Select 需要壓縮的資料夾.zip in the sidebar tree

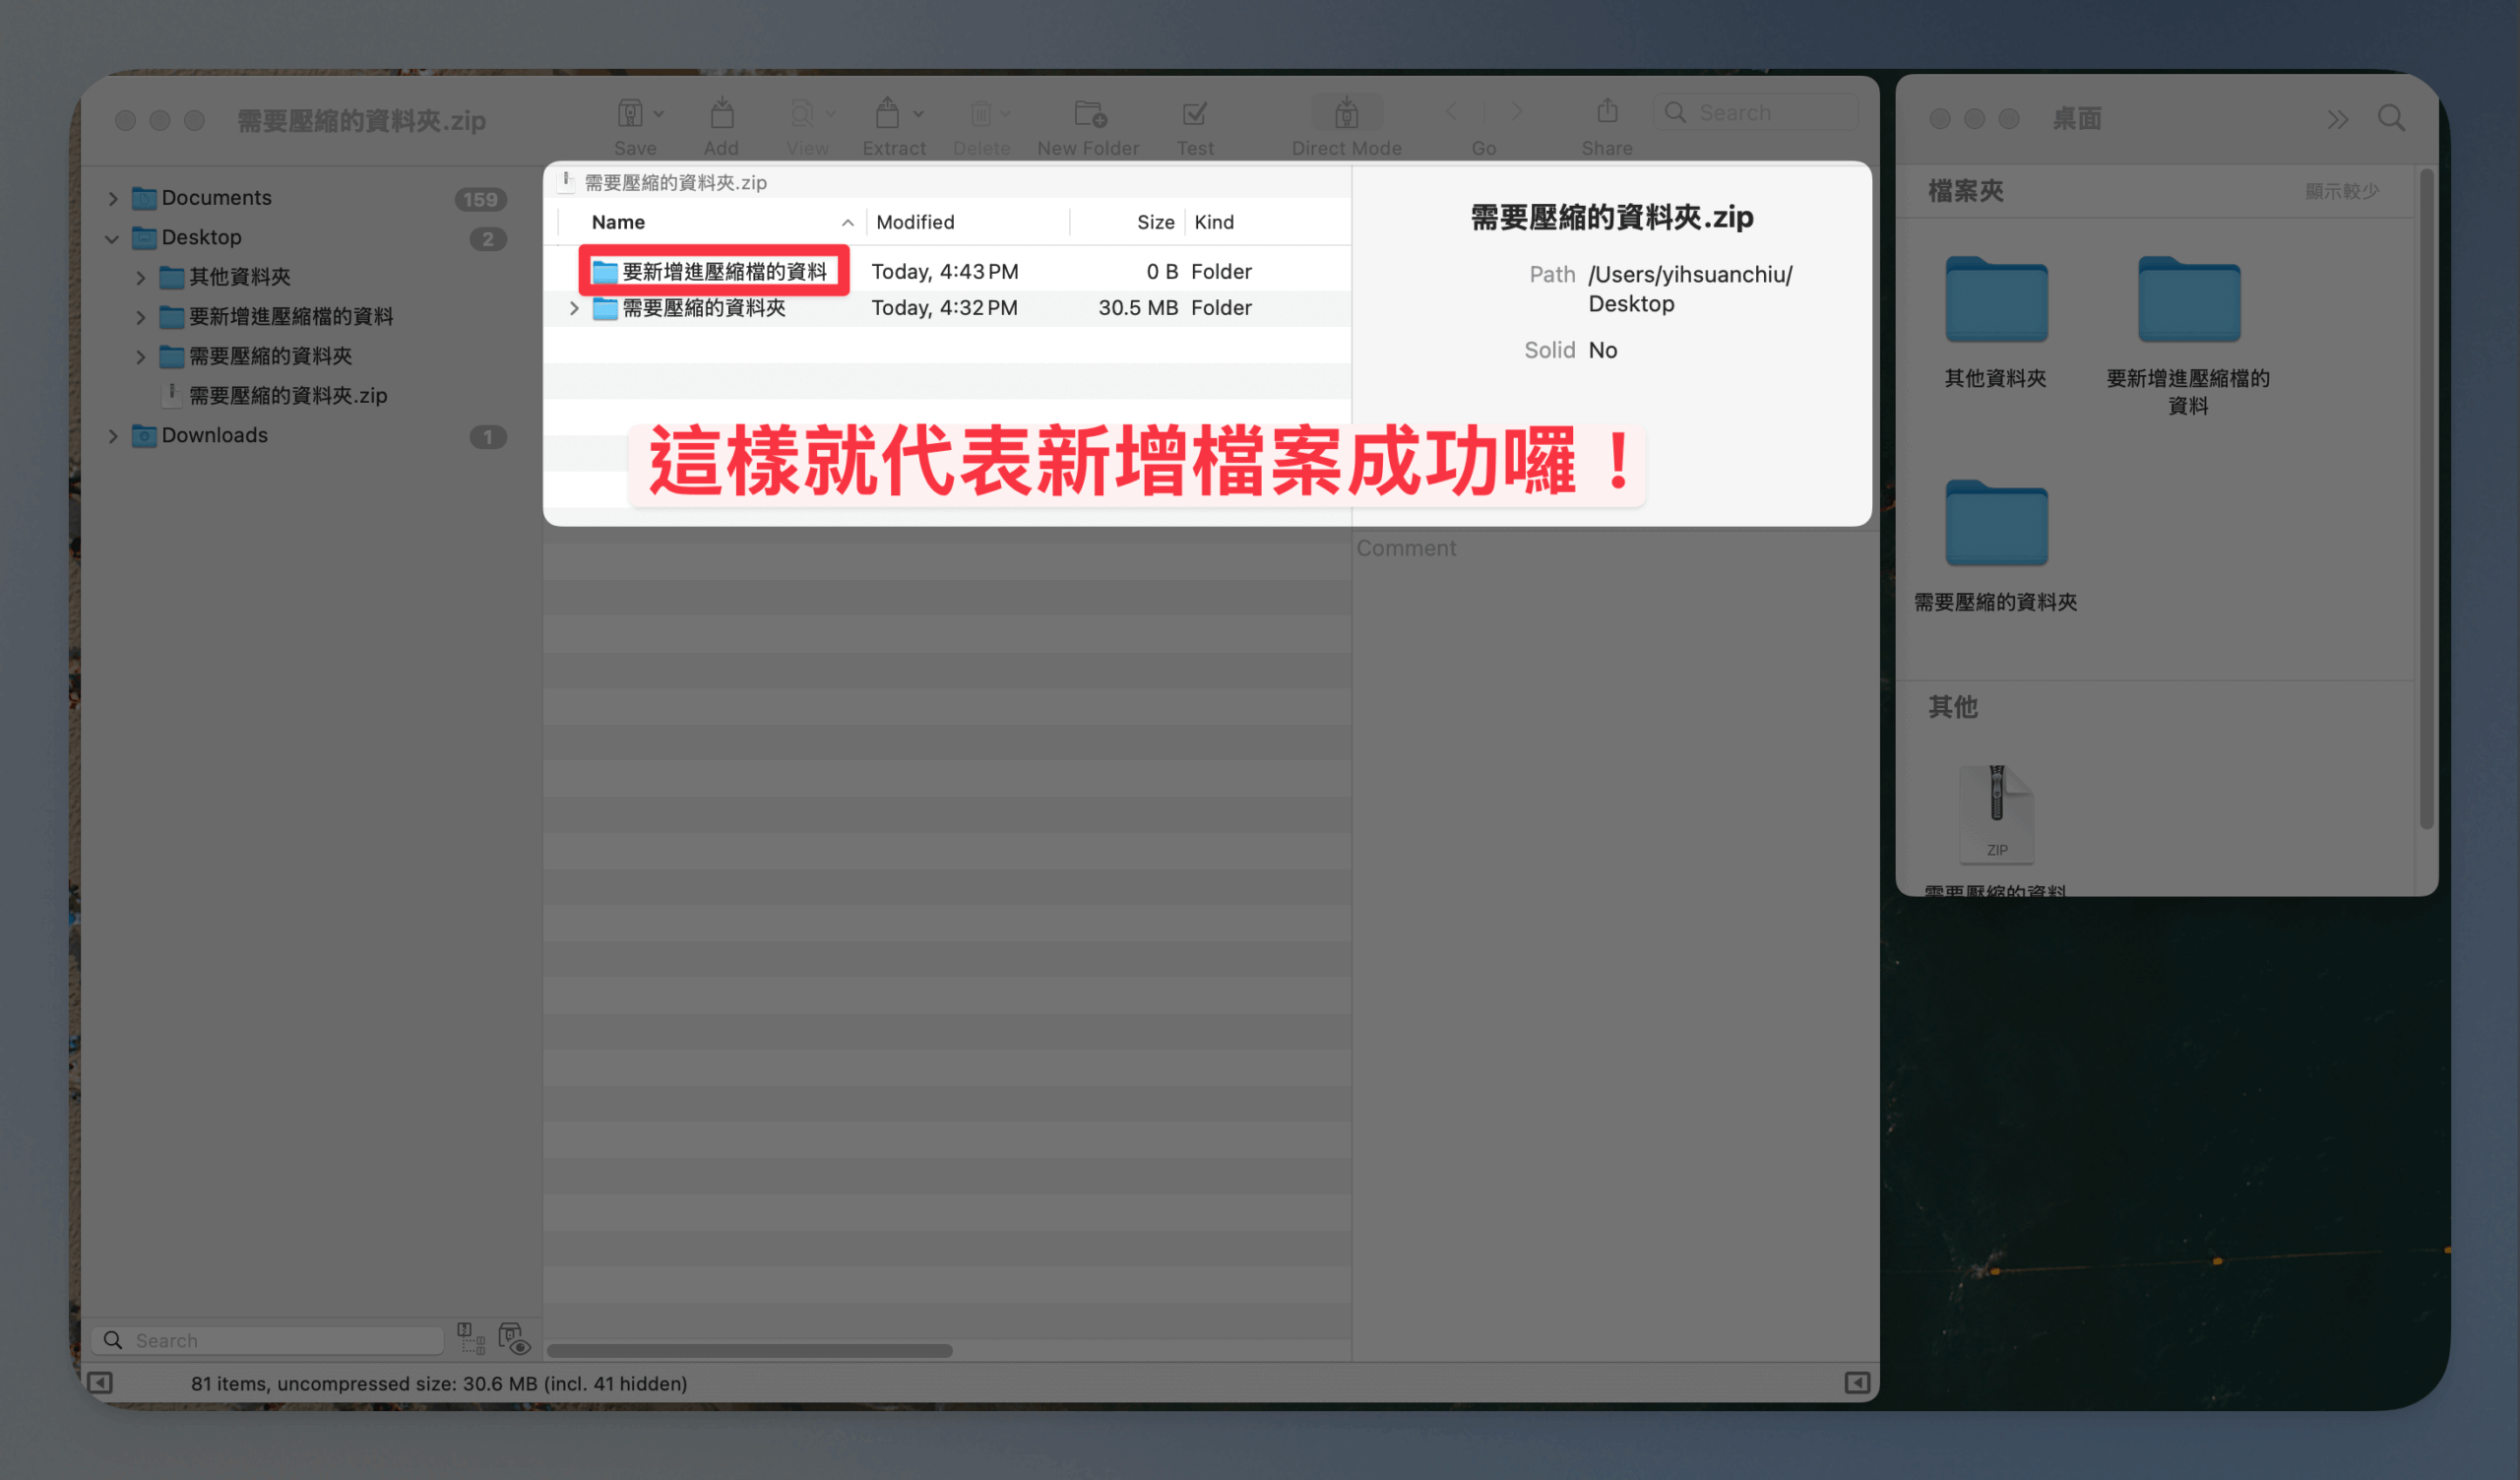pyautogui.click(x=287, y=396)
